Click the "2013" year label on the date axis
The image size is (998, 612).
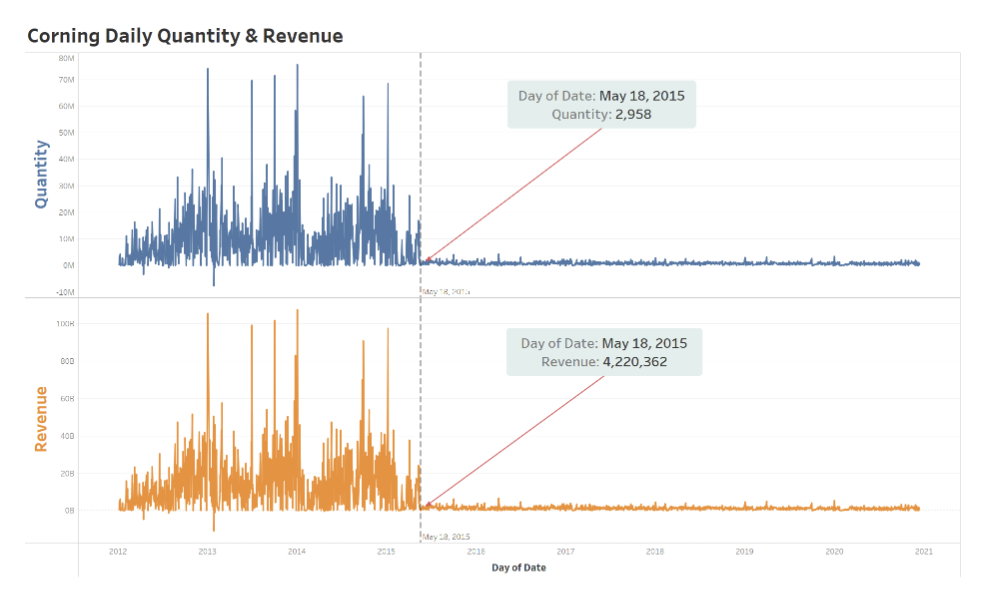pyautogui.click(x=207, y=552)
